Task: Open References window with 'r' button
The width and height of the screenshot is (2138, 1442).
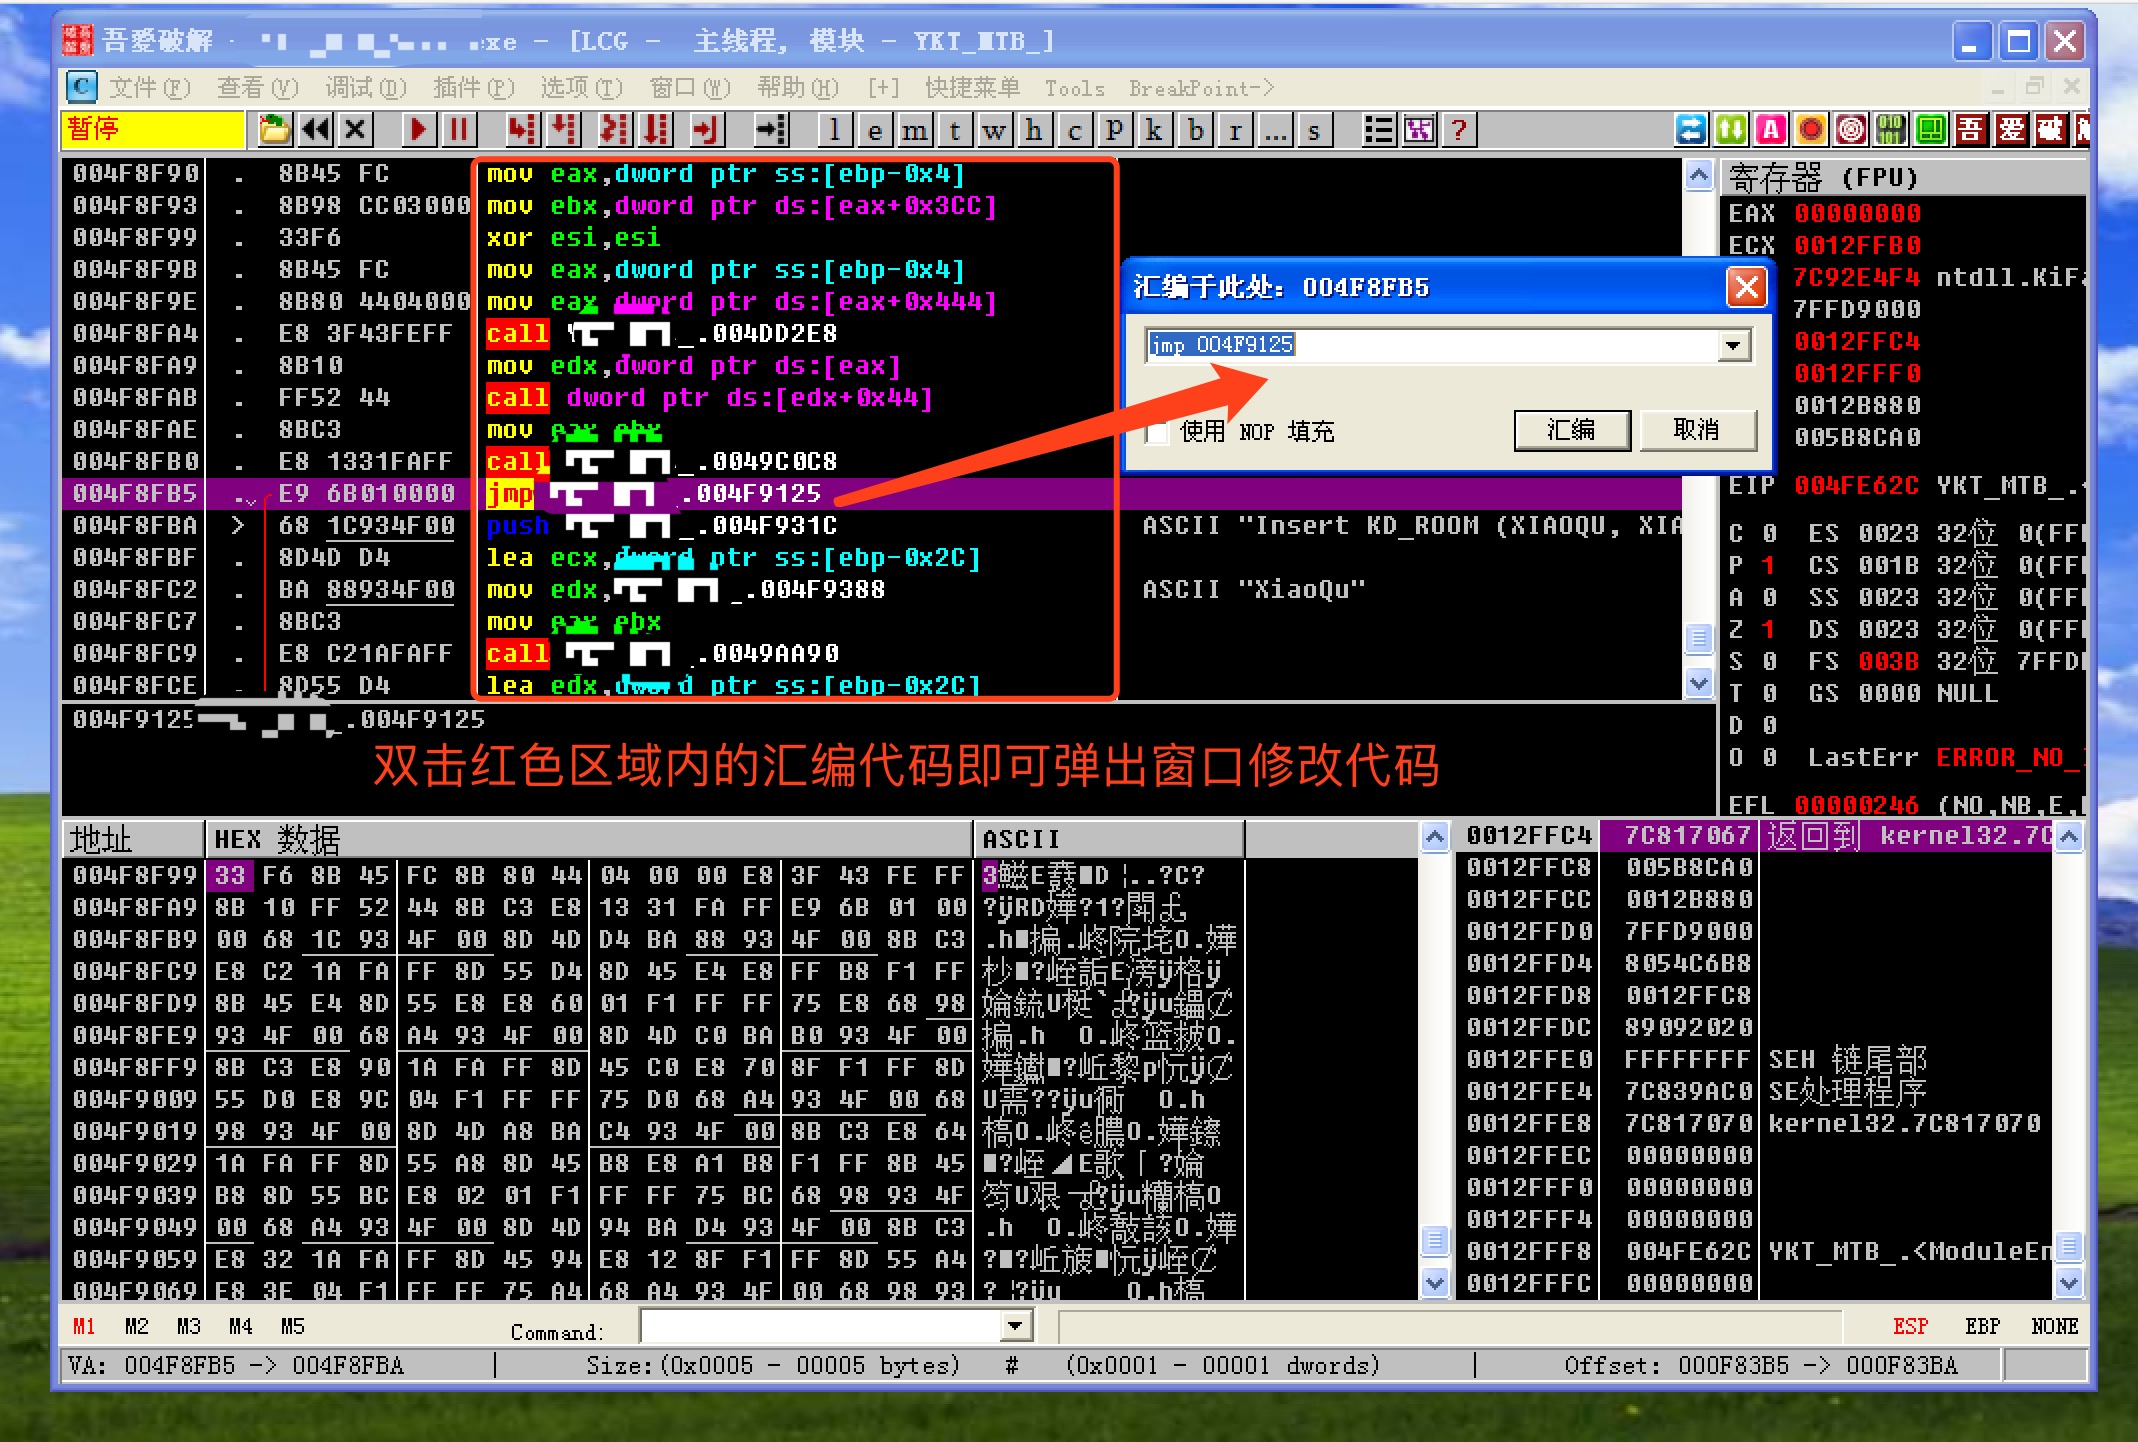Action: coord(1235,130)
